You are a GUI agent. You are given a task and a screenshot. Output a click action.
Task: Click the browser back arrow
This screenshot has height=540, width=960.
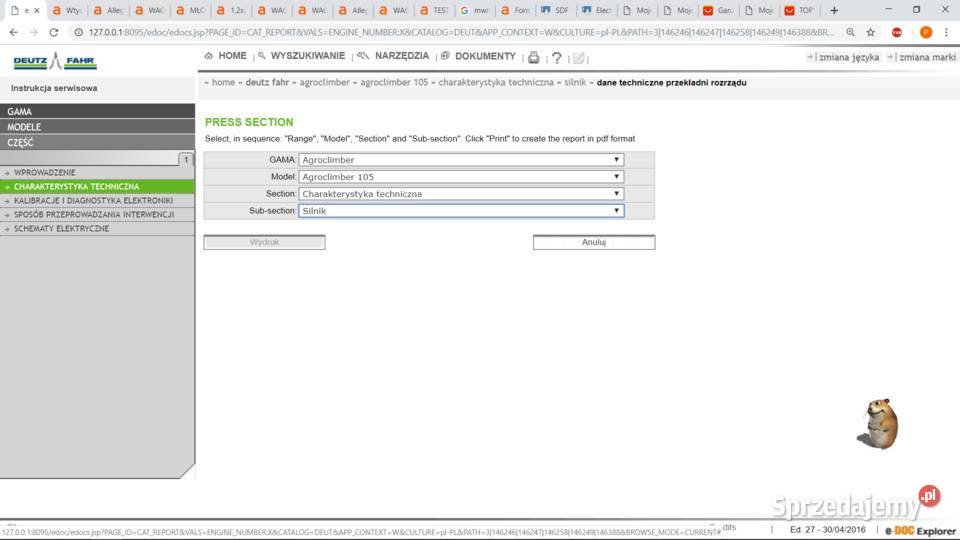tap(11, 32)
